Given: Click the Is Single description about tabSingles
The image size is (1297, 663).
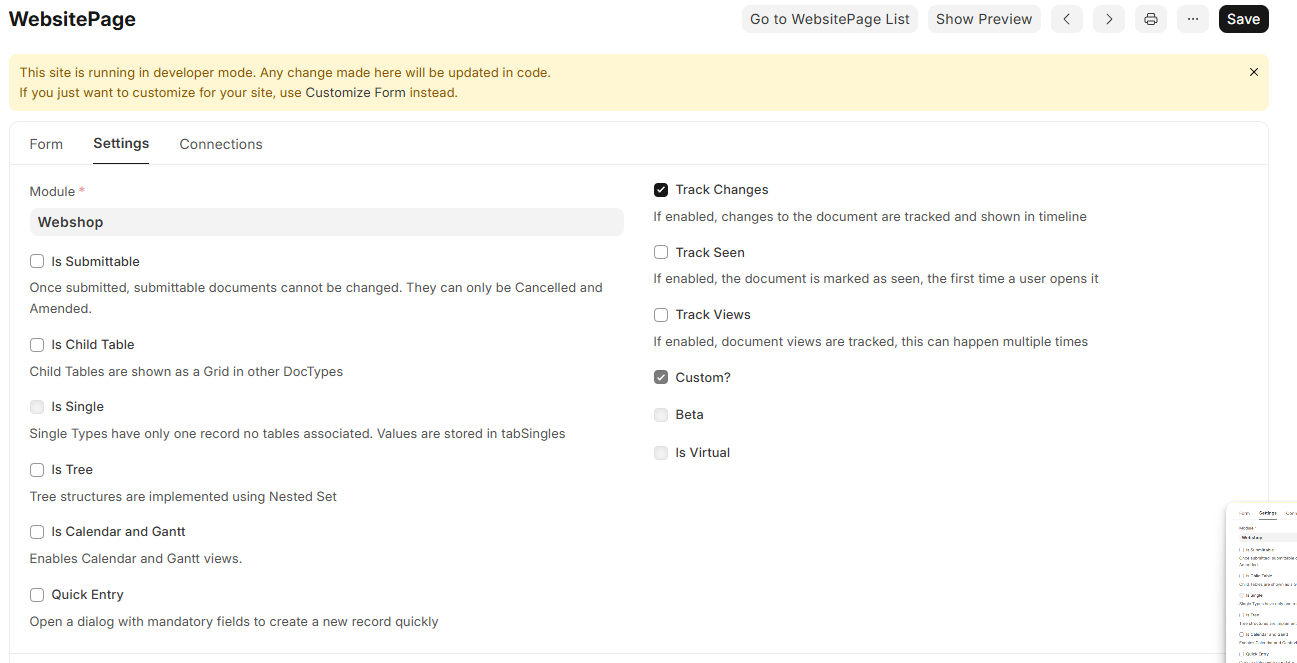Looking at the screenshot, I should pyautogui.click(x=297, y=434).
